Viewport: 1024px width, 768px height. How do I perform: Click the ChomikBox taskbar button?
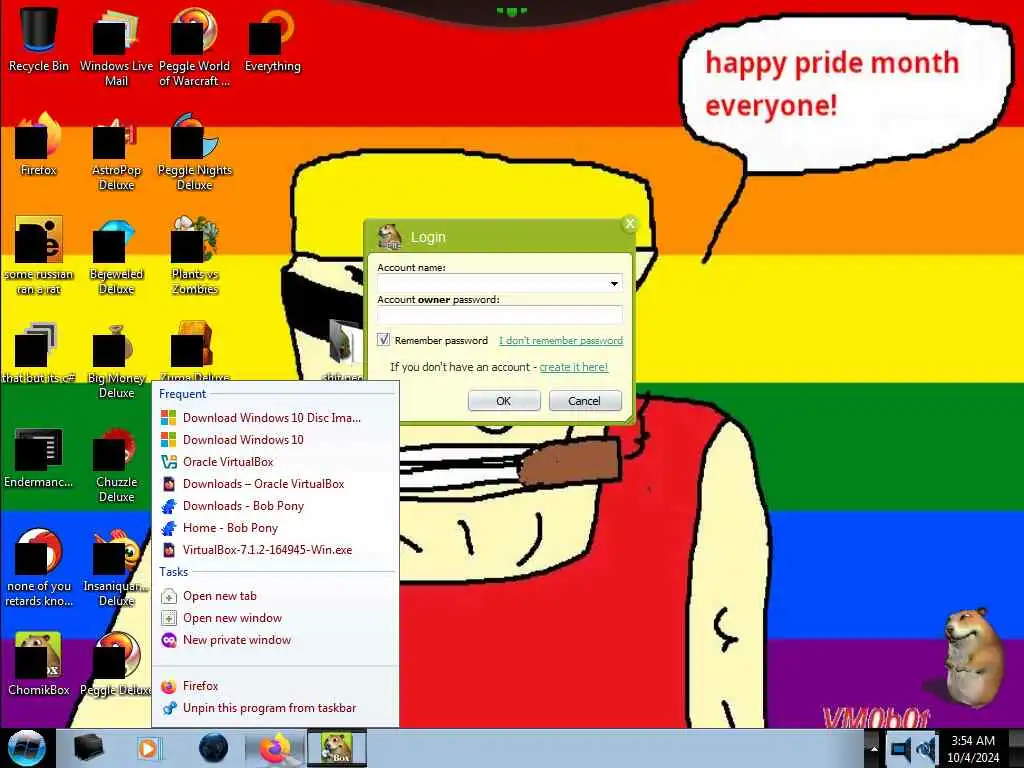point(336,748)
